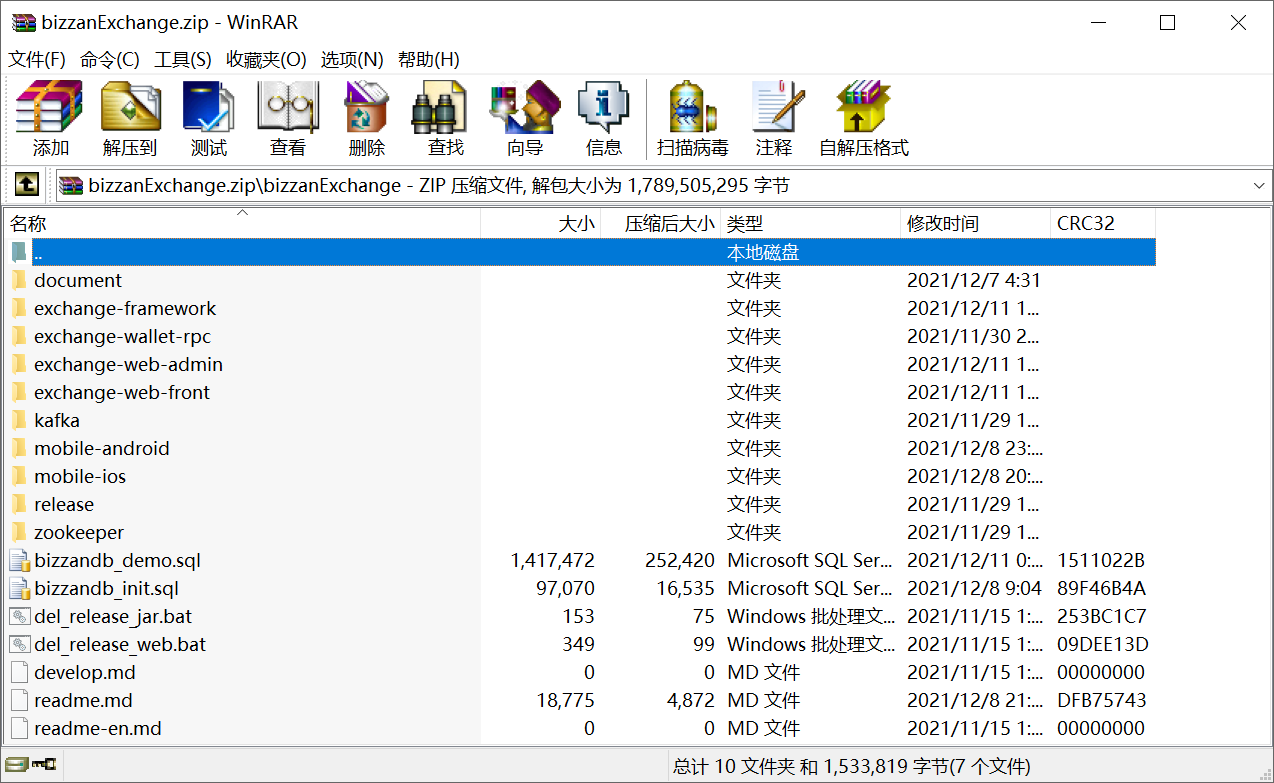Select the parent directory '..' row
This screenshot has height=783, width=1274.
(x=580, y=252)
